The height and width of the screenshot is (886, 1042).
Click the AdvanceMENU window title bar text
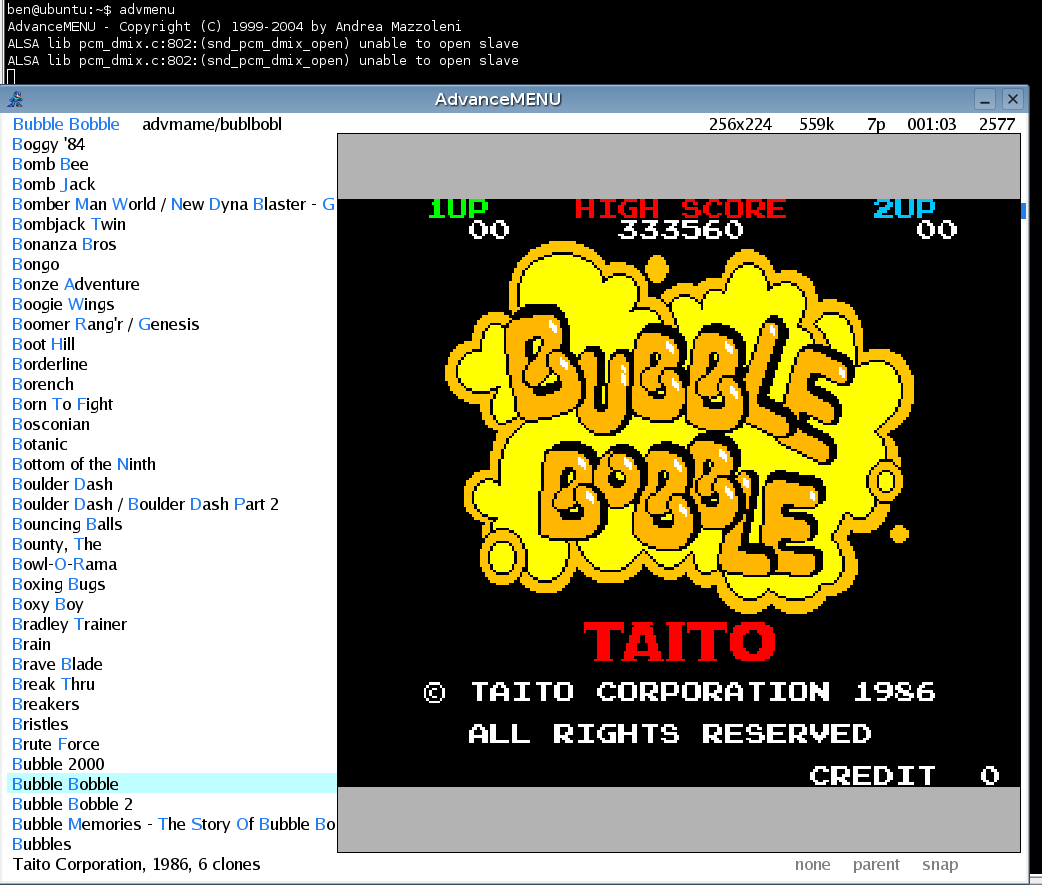(498, 99)
